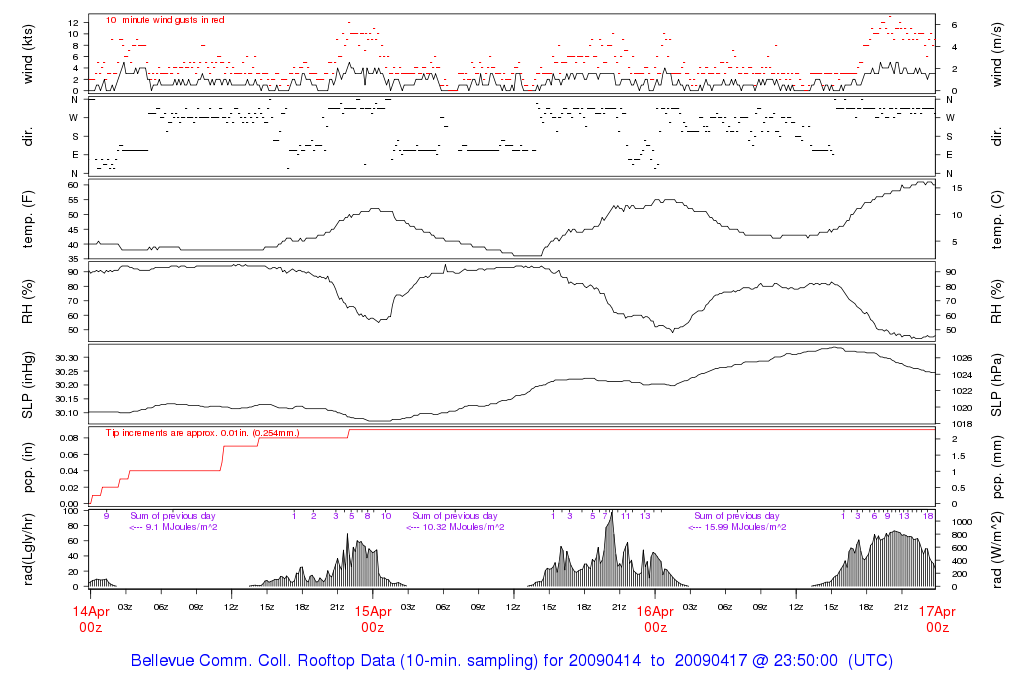Click the "wind (kts)" axis label
The height and width of the screenshot is (700, 1024).
[27, 55]
